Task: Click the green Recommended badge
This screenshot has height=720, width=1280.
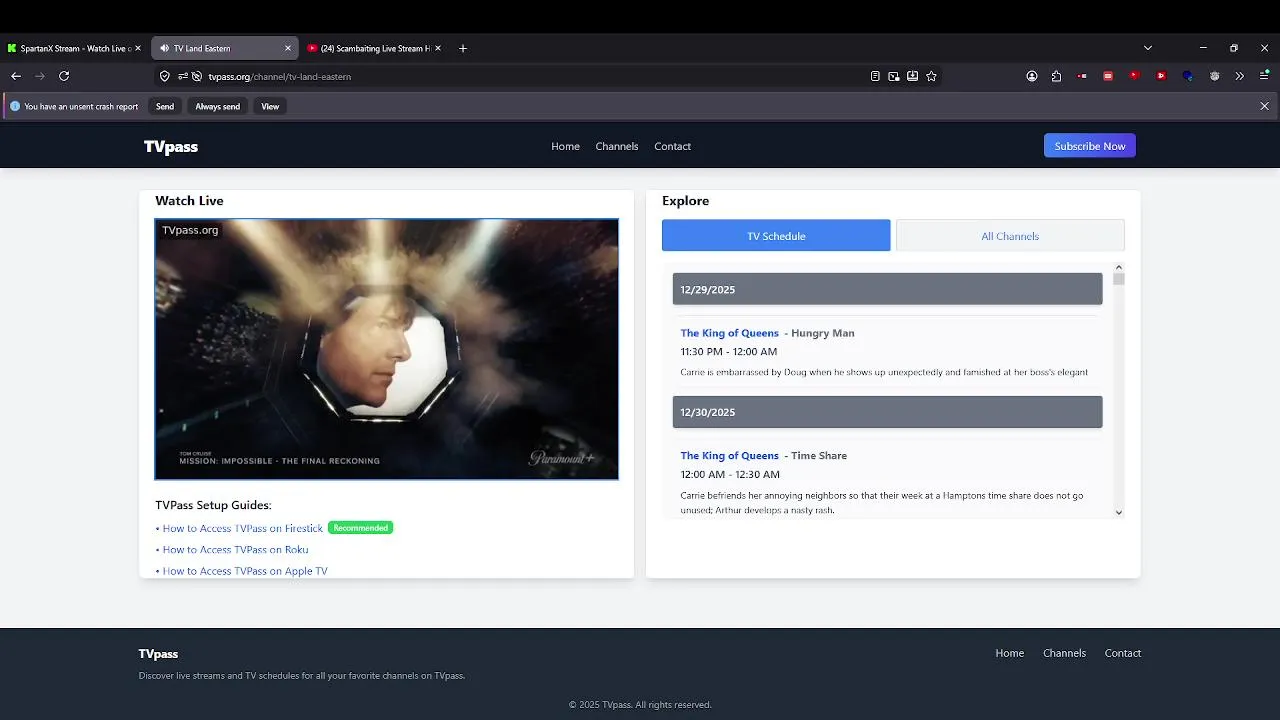Action: (x=361, y=528)
